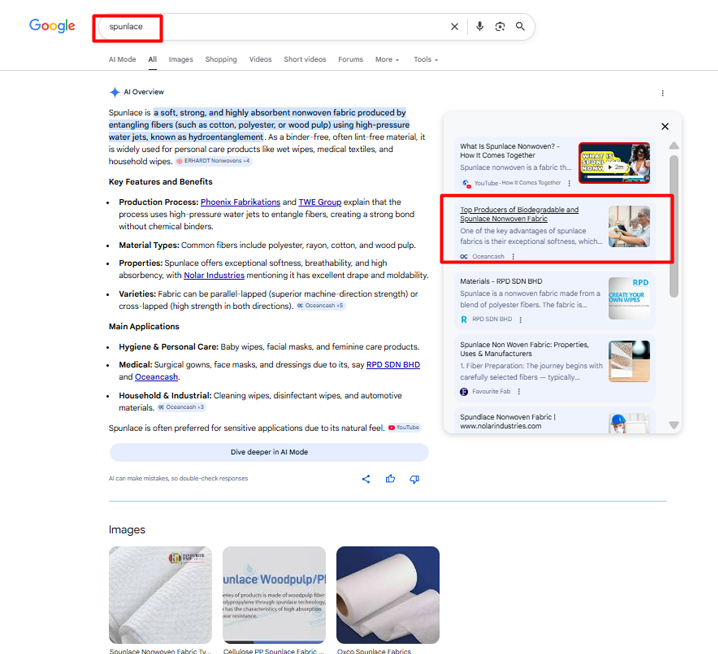Screen dimensions: 718x654
Task: Click the magnifier search icon
Action: 520,26
